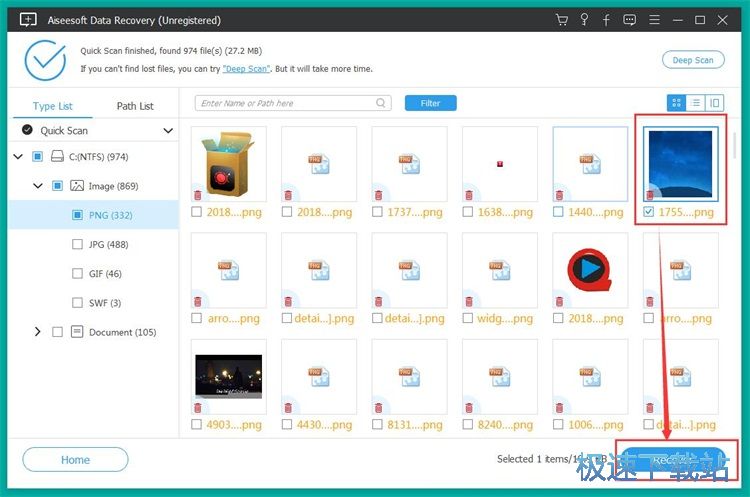Select SWF (3) in the type tree
The width and height of the screenshot is (750, 497).
[x=105, y=303]
